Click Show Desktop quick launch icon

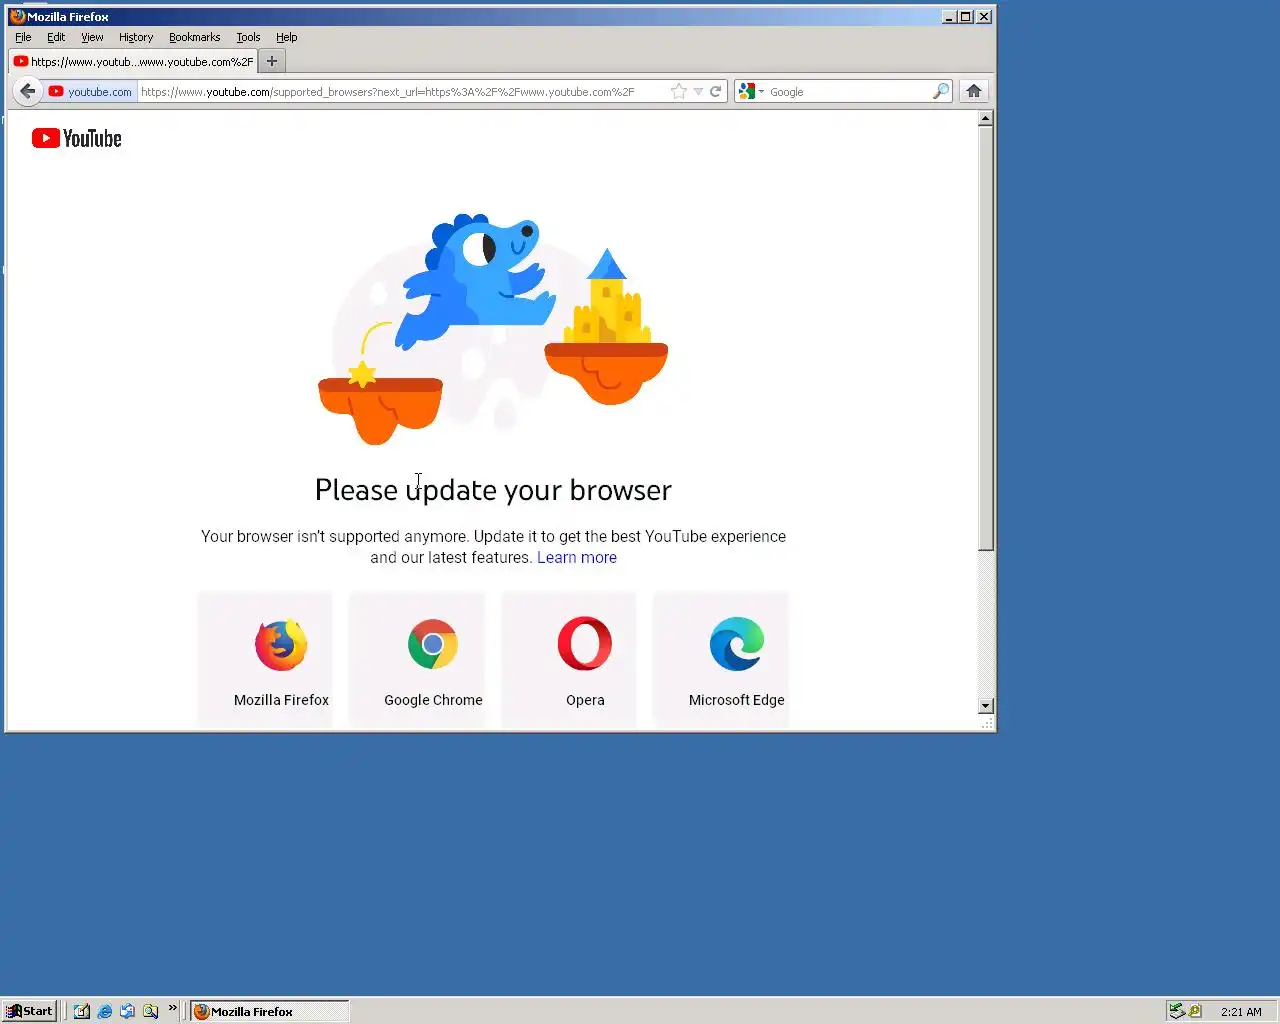point(82,1011)
